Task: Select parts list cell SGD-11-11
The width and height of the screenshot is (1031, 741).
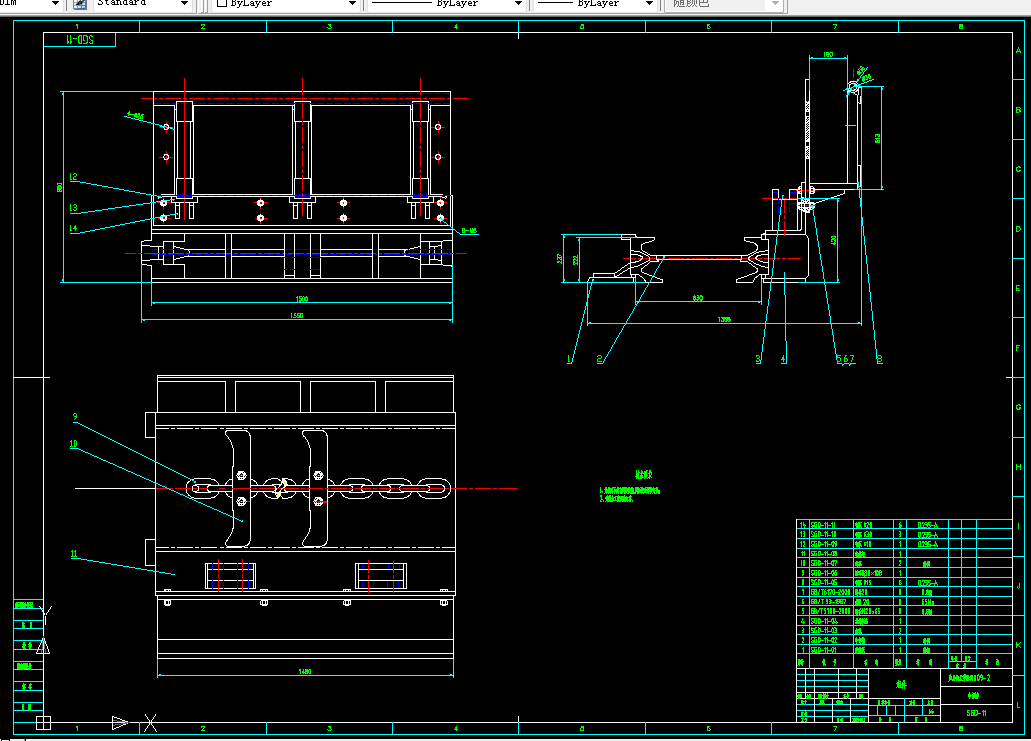Action: click(824, 525)
